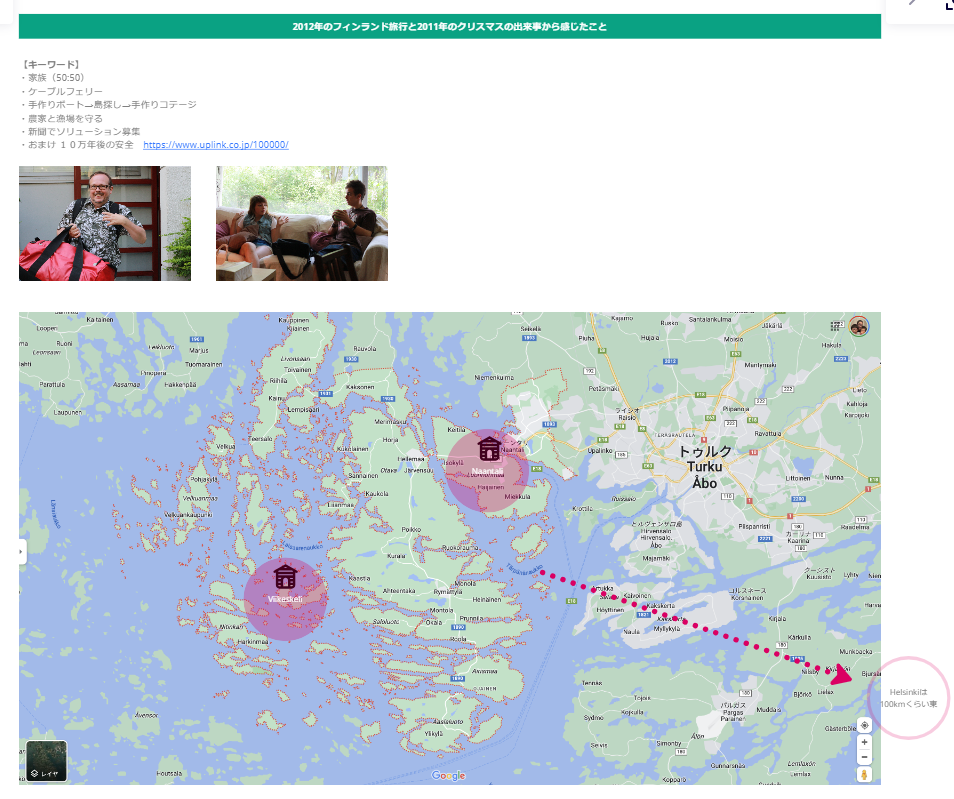Click the cabin icon marker at Viikeskeli
The image size is (954, 799).
286,576
